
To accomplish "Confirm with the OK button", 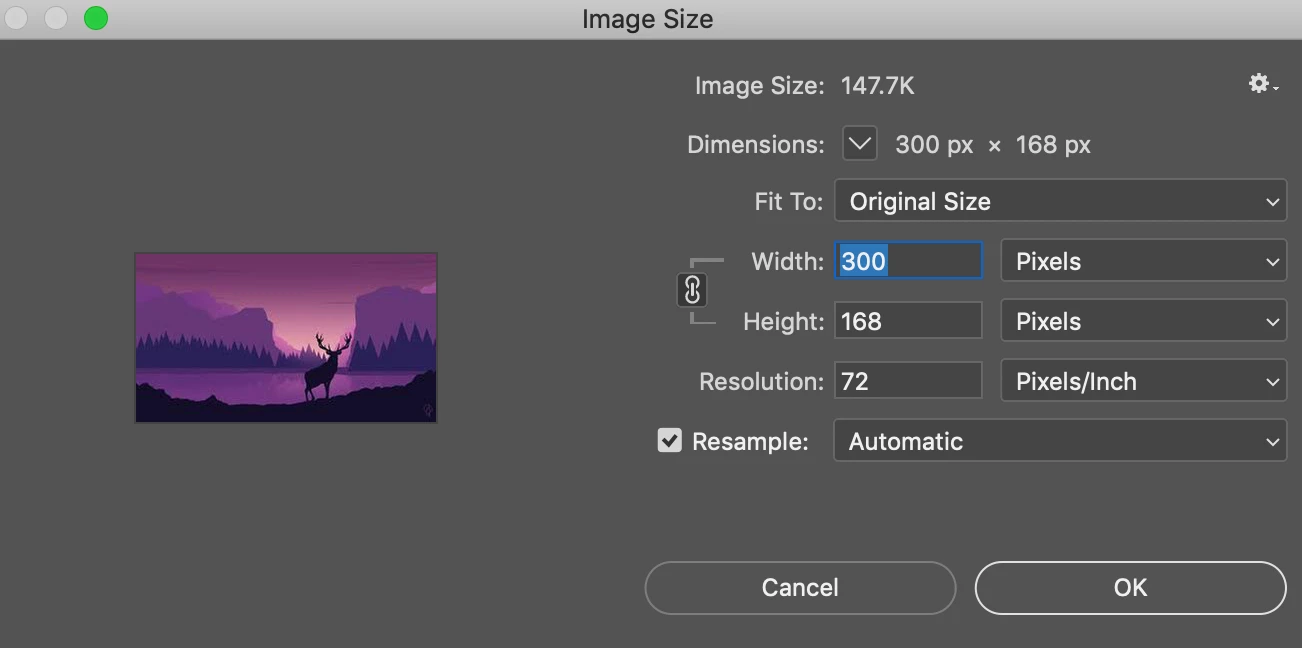I will tap(1130, 587).
